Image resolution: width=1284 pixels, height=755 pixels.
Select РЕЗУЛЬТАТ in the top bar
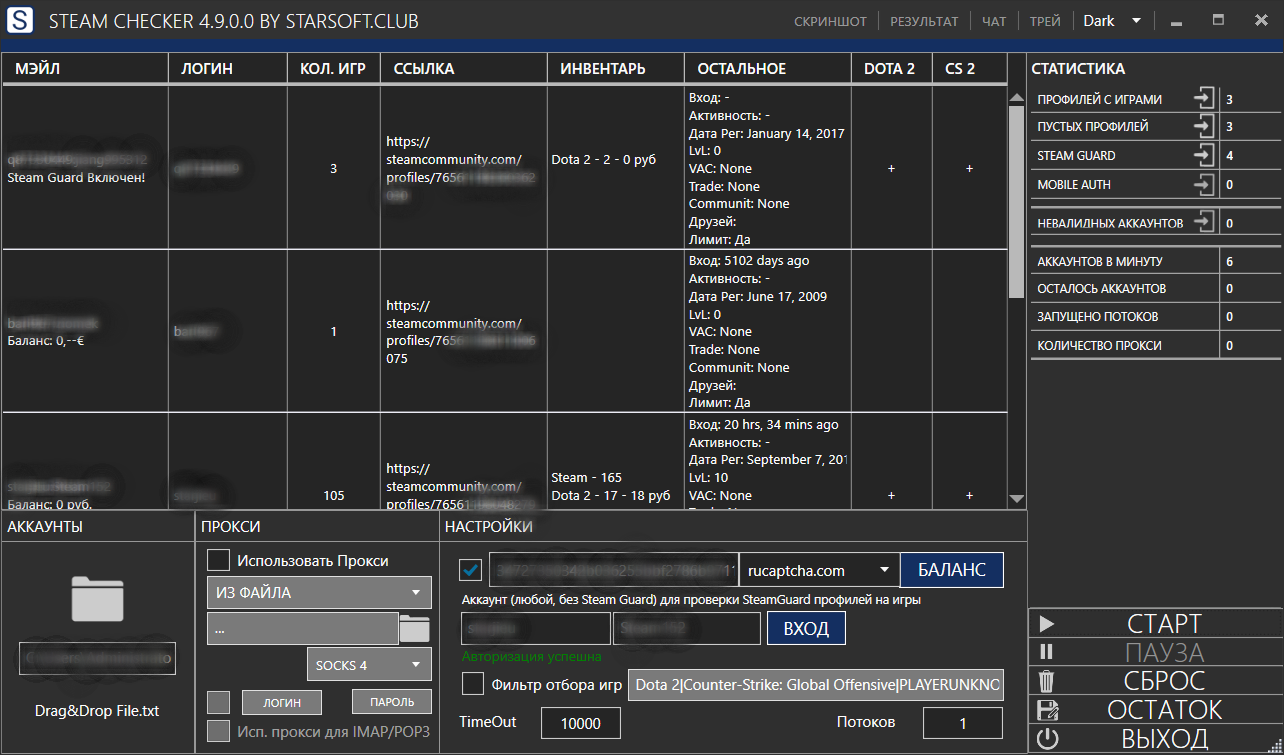coord(924,21)
